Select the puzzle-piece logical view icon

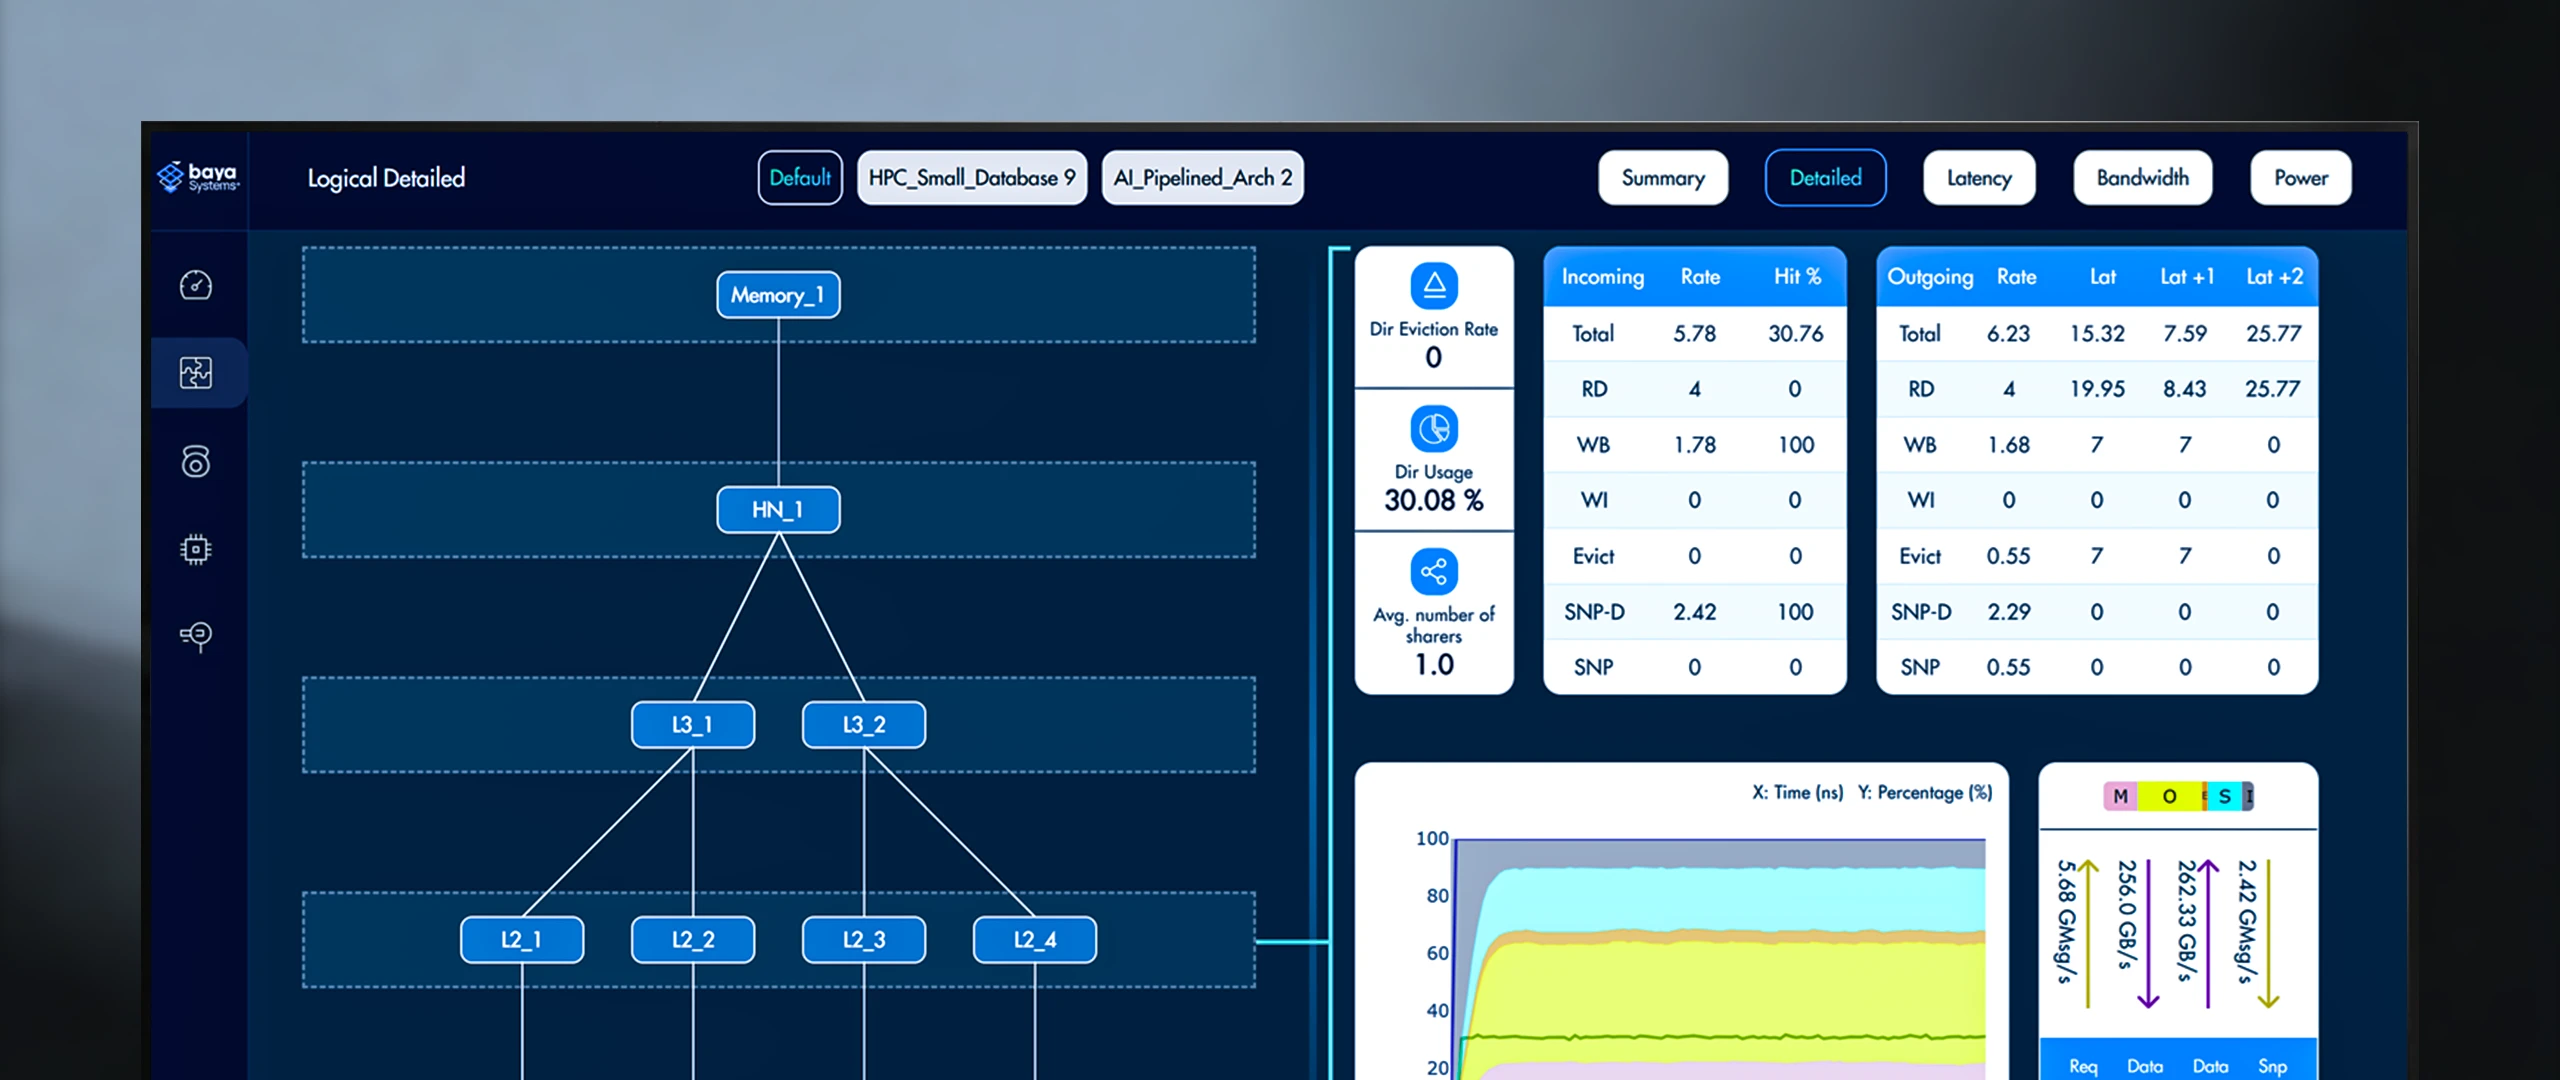tap(195, 373)
